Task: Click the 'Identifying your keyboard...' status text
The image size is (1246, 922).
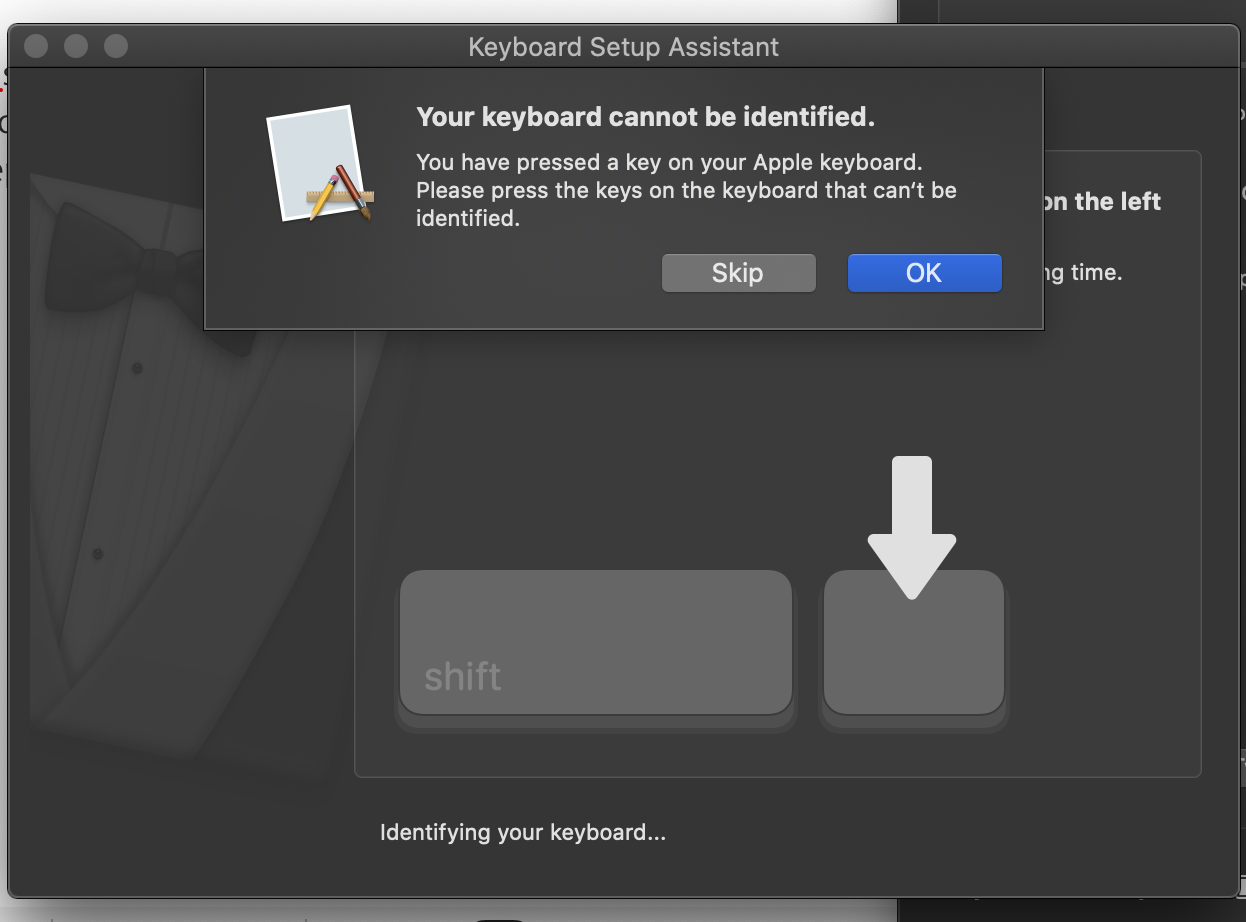Action: [523, 832]
